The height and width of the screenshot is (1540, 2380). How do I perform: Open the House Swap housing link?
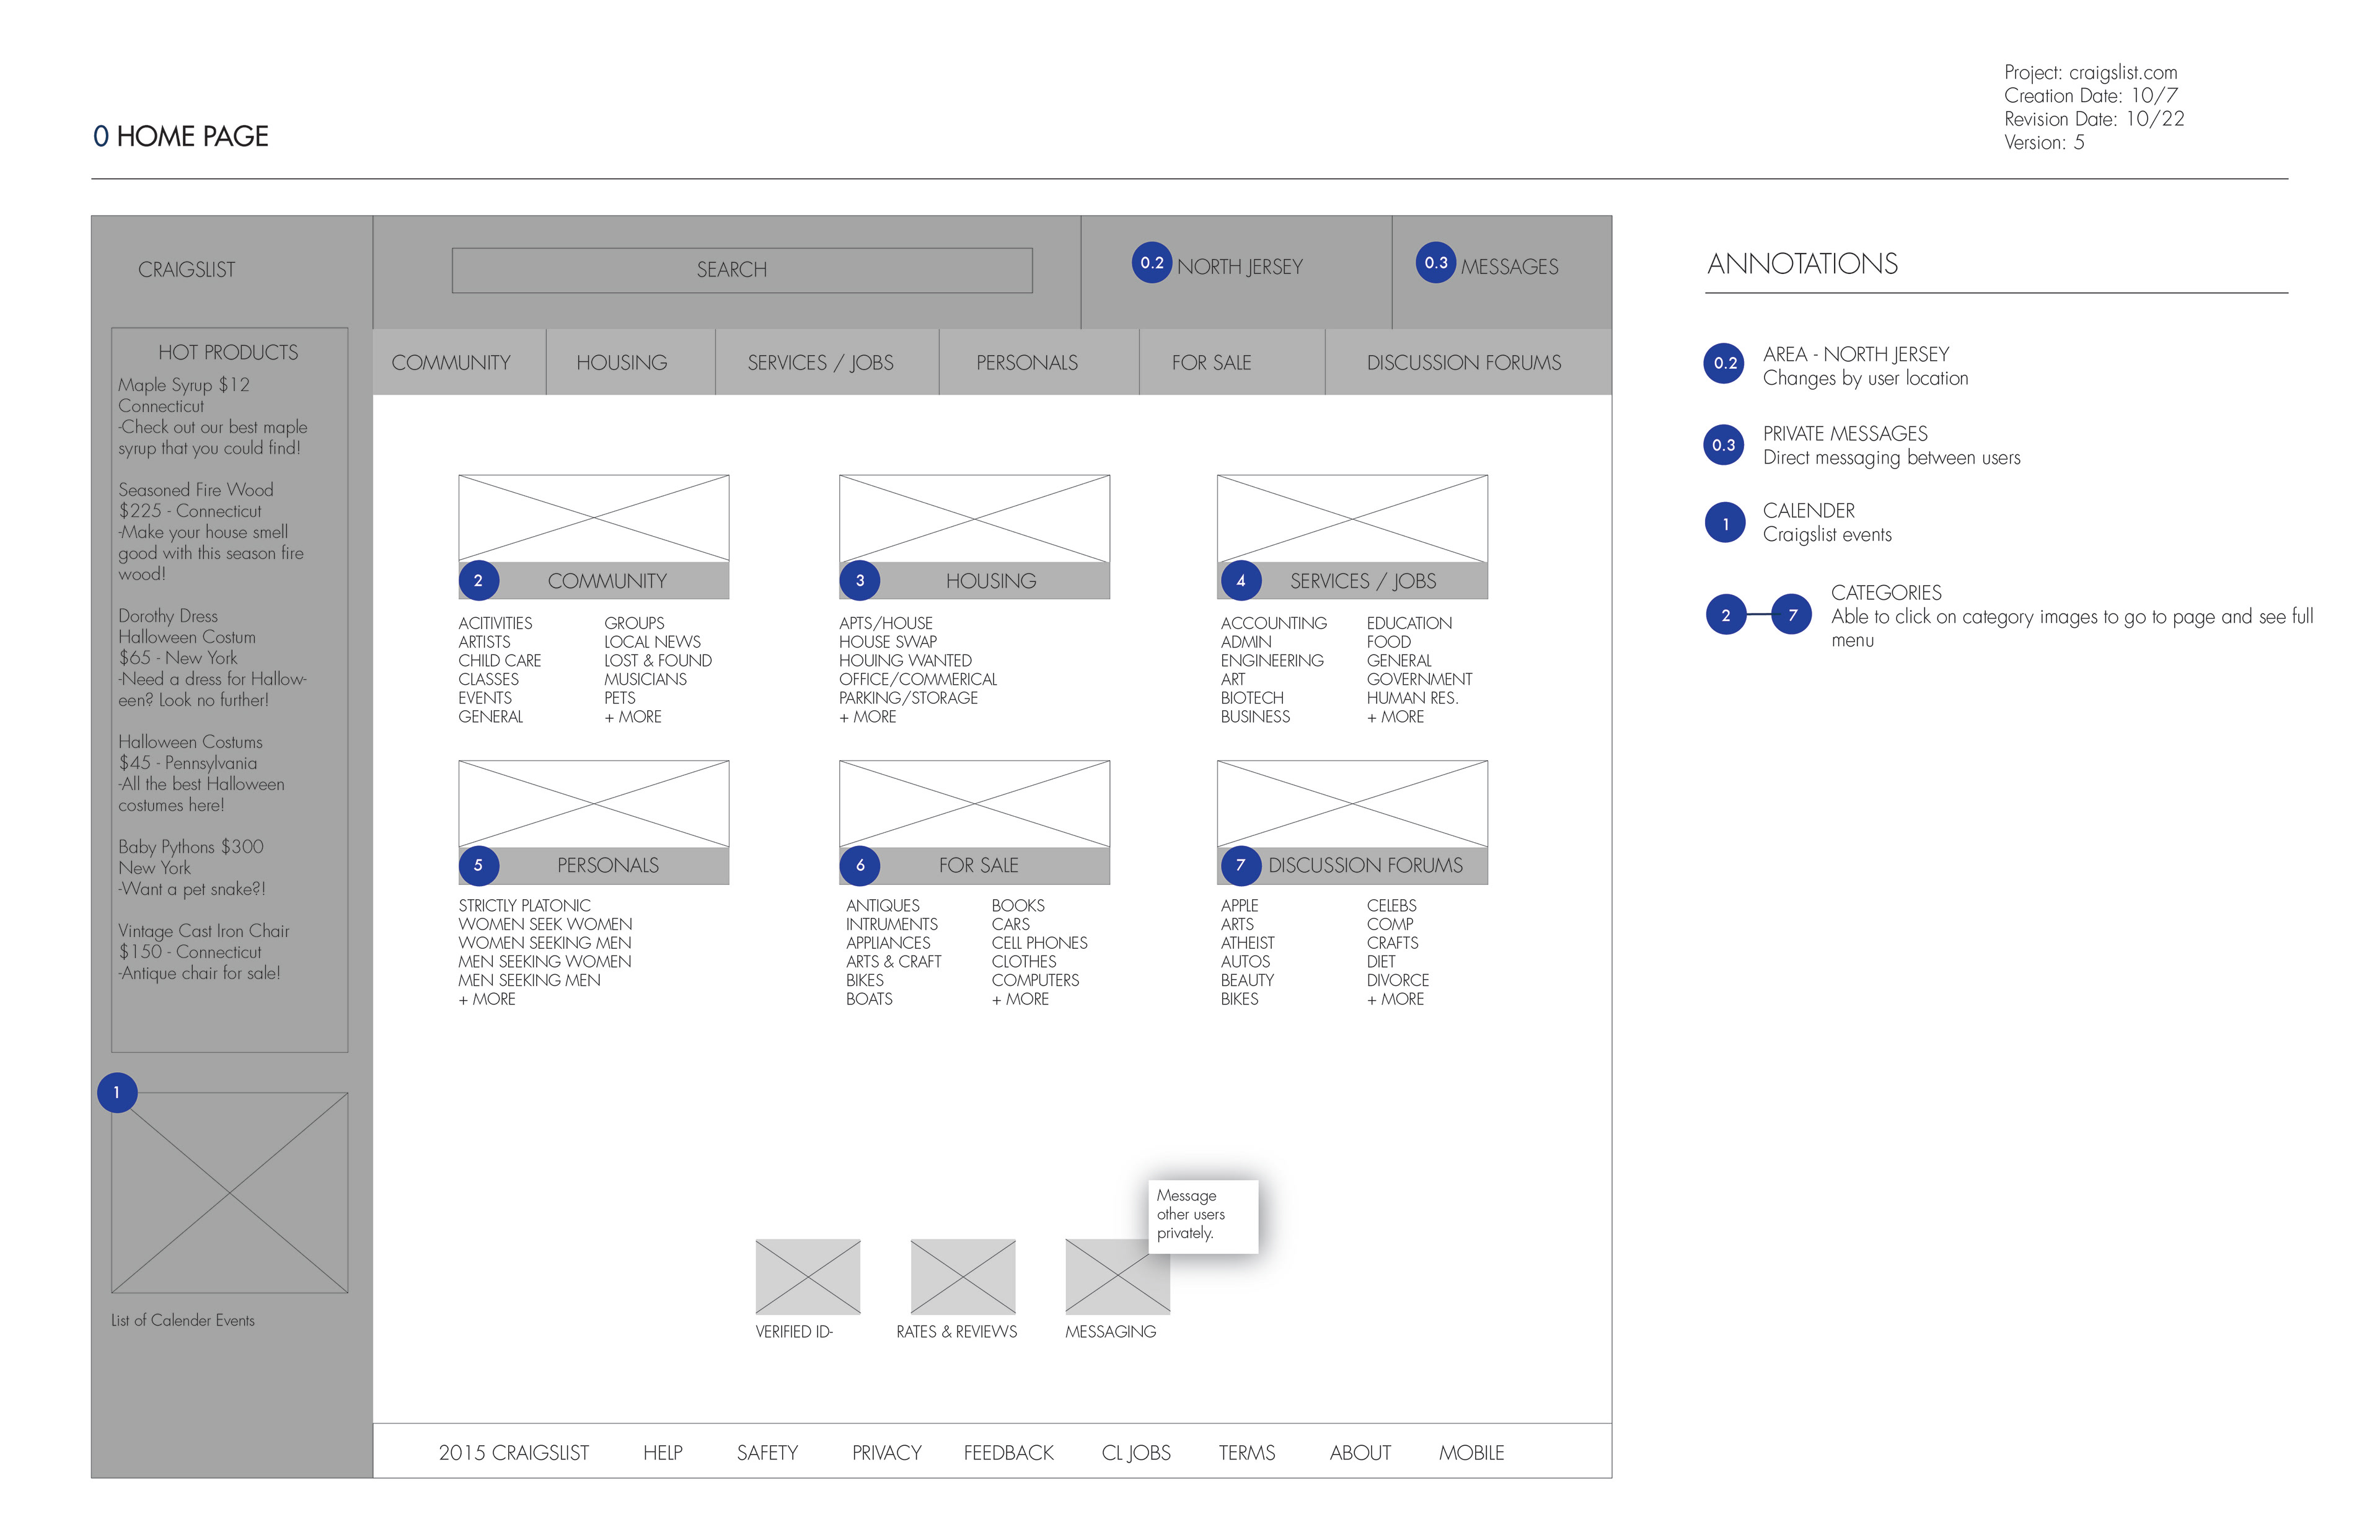[x=888, y=642]
